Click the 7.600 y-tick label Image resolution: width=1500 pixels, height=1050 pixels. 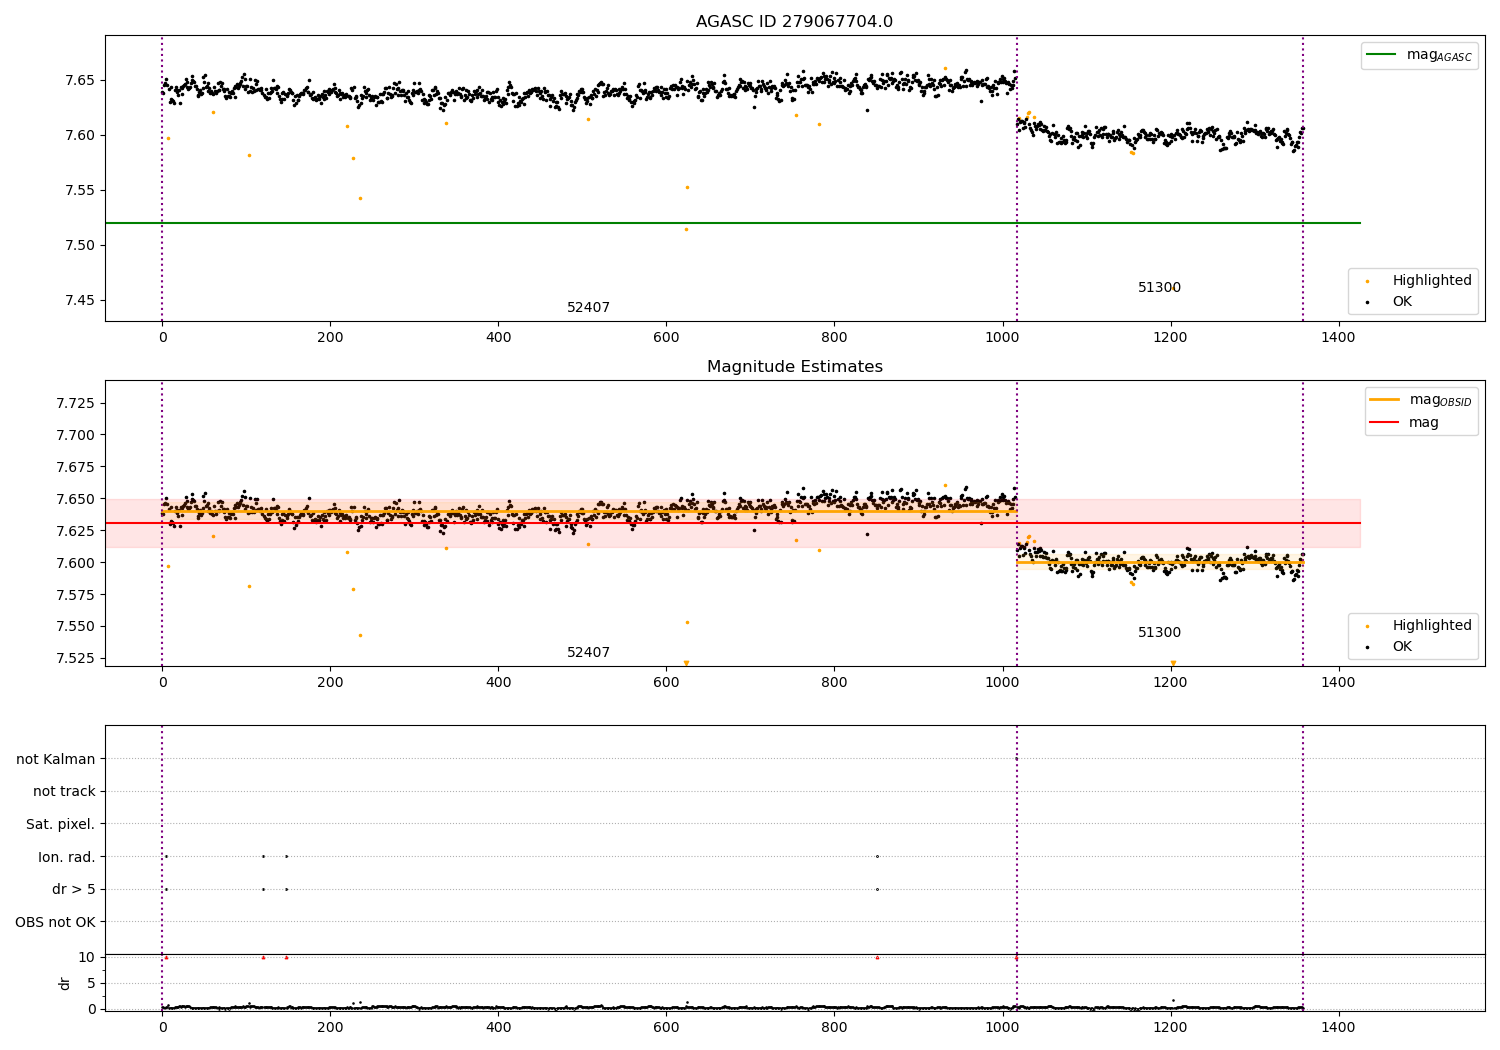coord(75,563)
